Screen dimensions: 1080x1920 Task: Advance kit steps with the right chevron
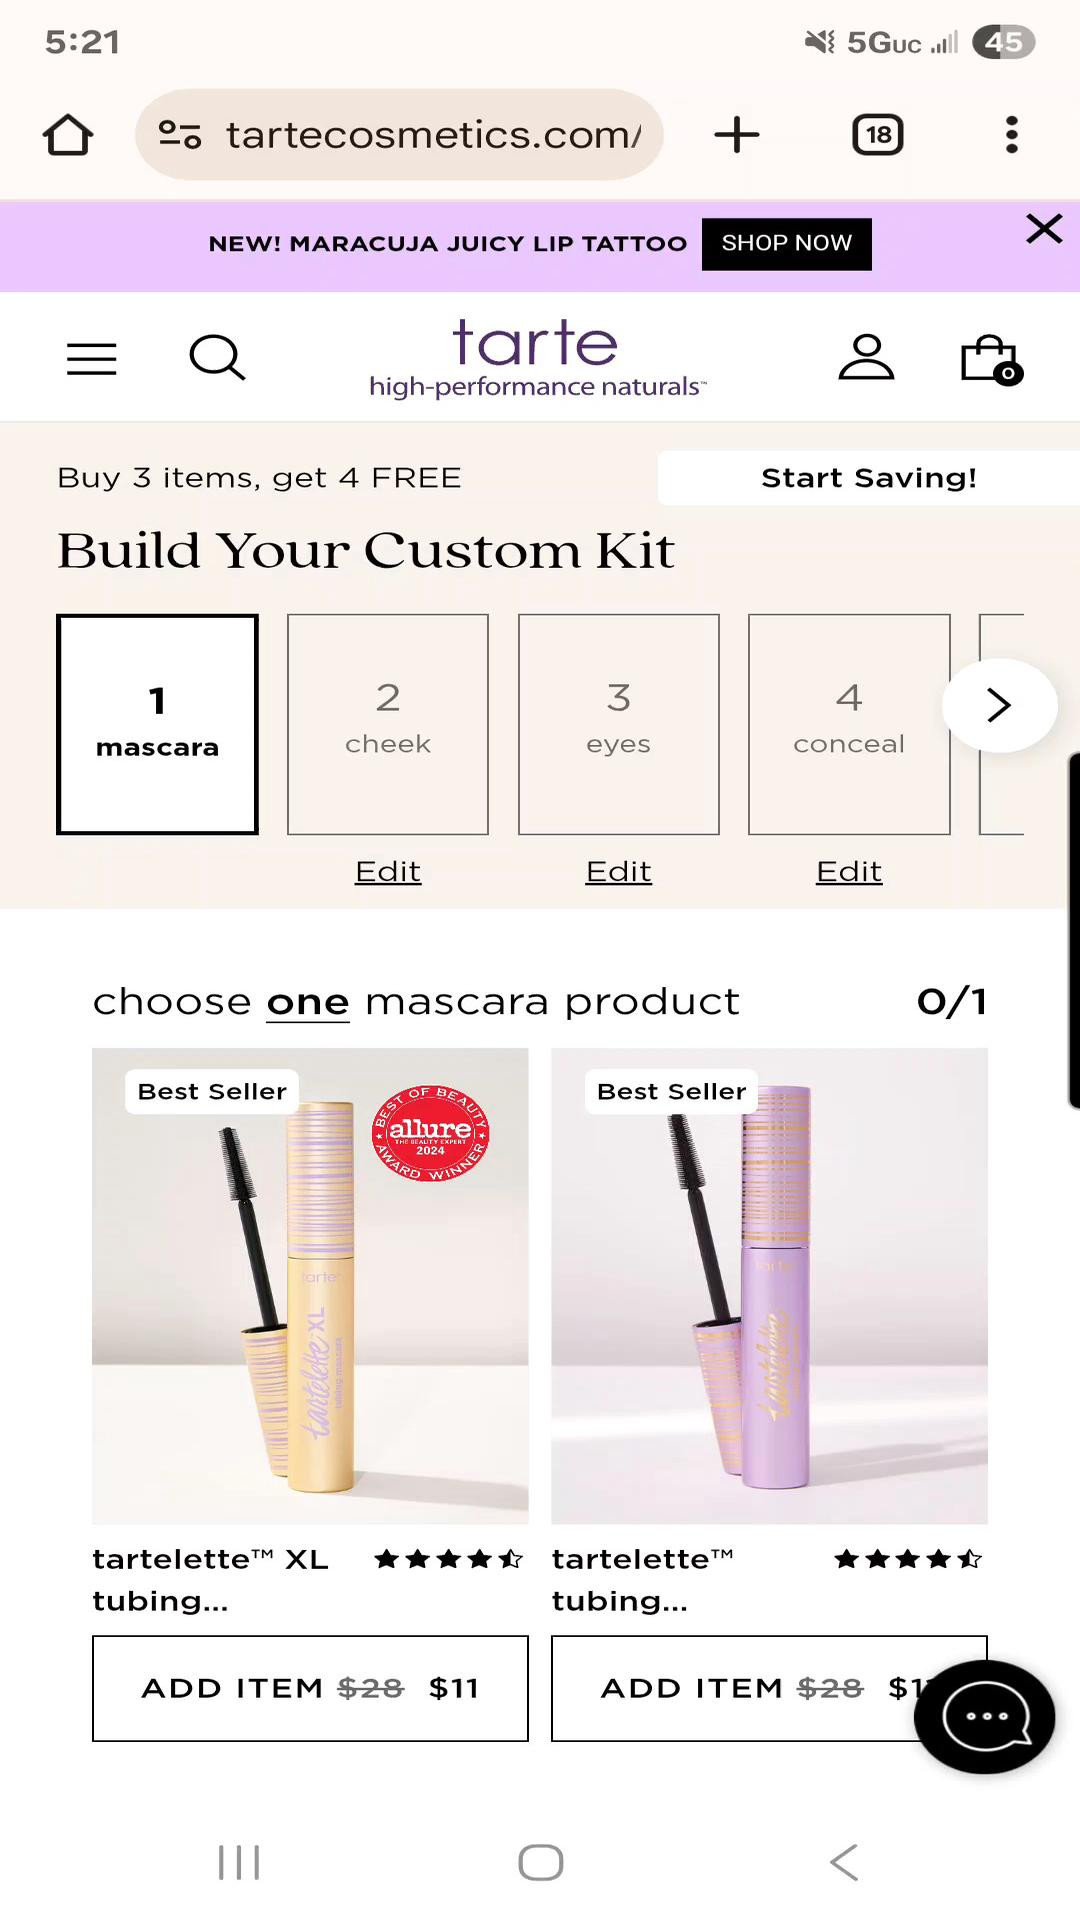(997, 705)
